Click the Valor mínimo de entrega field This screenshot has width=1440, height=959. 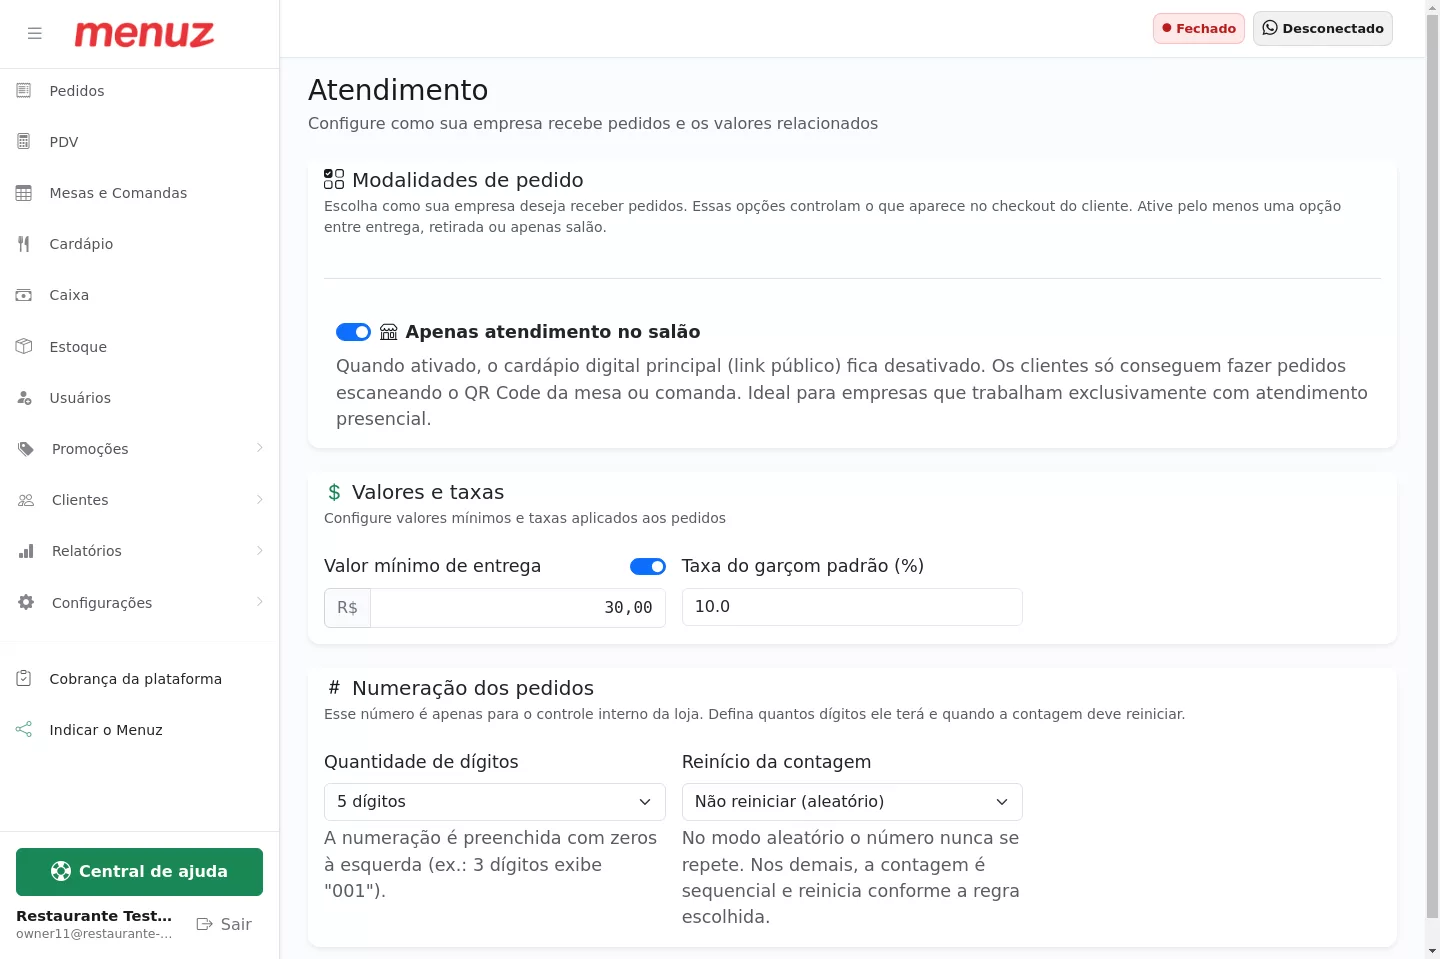(518, 608)
